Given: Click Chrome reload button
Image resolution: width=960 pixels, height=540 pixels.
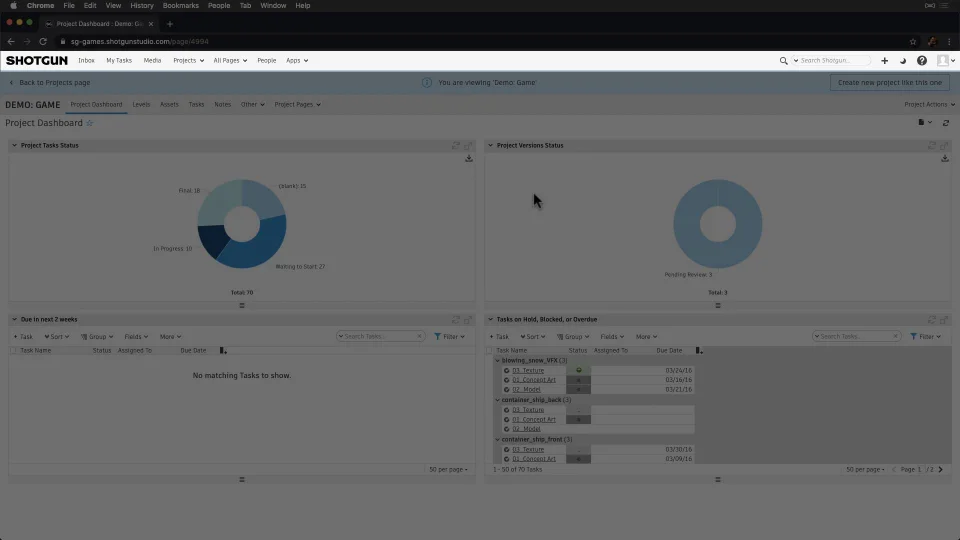Looking at the screenshot, I should coord(43,42).
